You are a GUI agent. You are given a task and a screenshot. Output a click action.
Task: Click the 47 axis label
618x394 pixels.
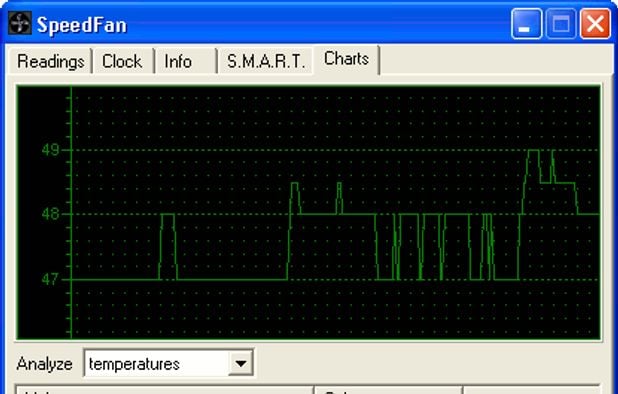tap(51, 280)
